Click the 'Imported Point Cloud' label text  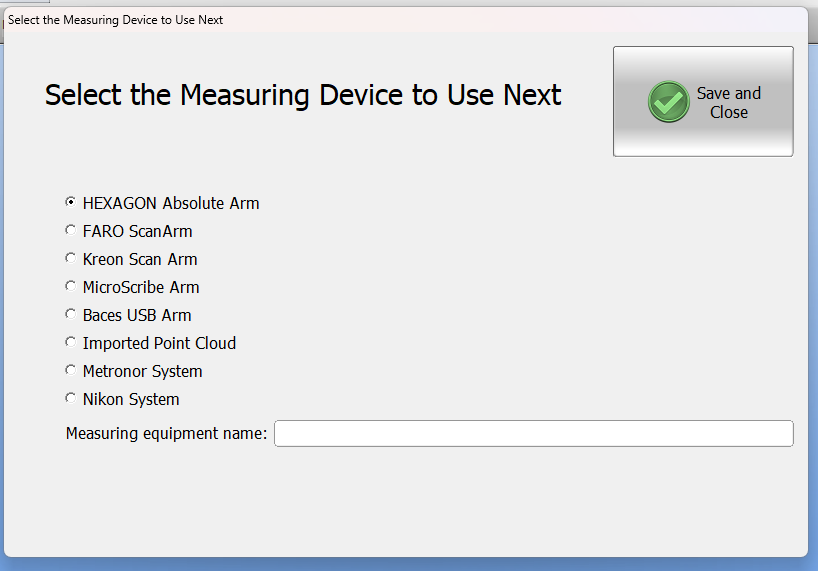159,343
